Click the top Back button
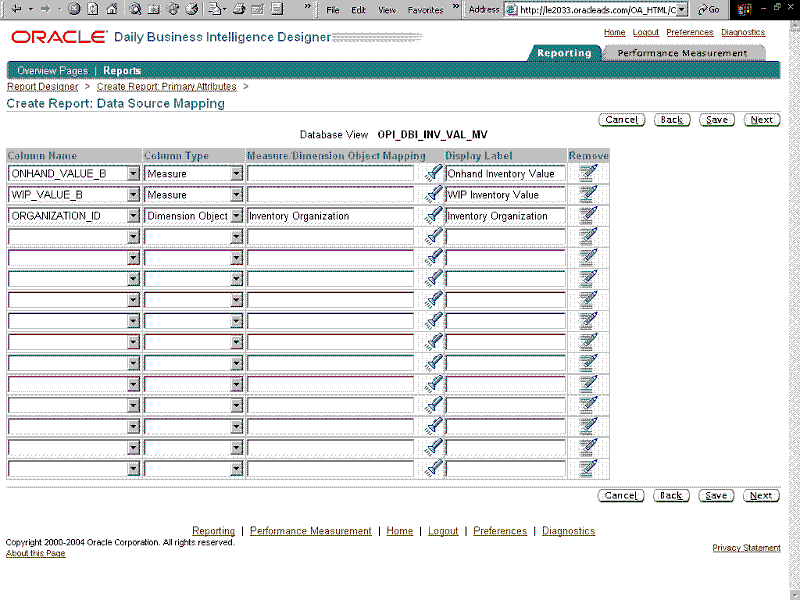The width and height of the screenshot is (800, 600). pyautogui.click(x=672, y=119)
